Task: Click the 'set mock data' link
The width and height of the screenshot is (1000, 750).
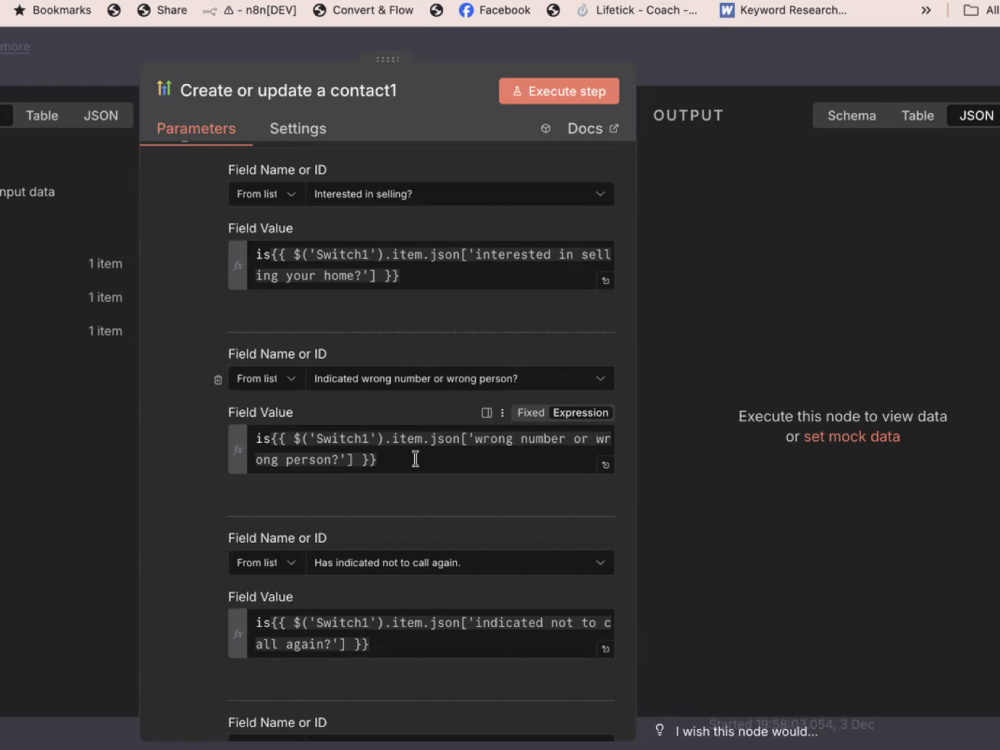Action: [851, 437]
